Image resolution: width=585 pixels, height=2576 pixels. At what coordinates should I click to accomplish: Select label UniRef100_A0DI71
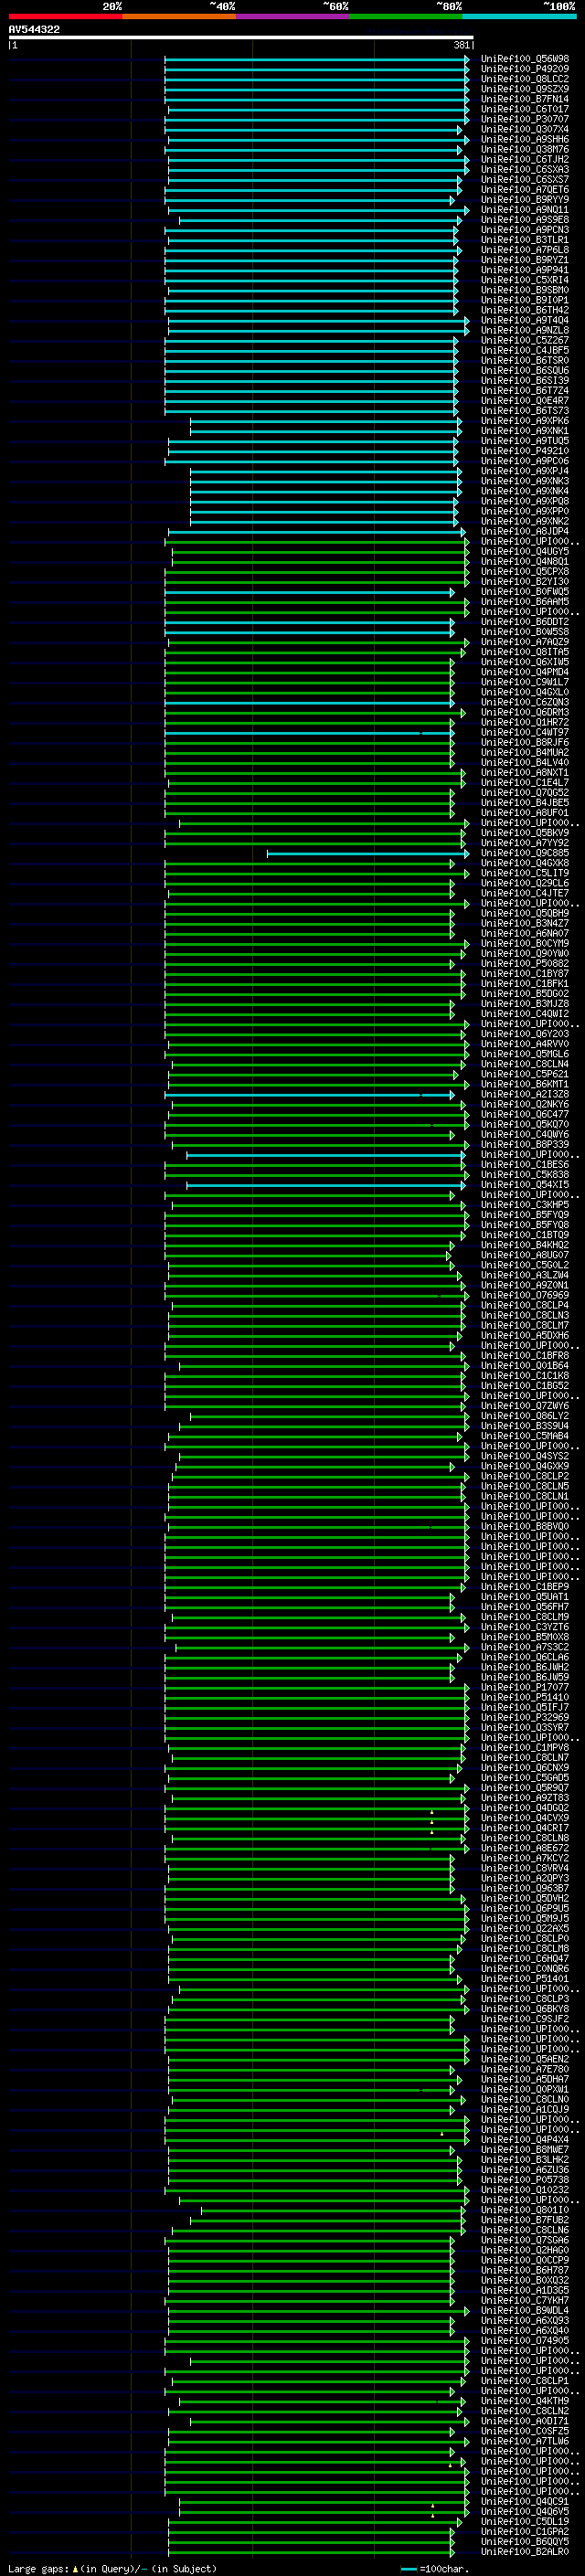pos(525,2421)
